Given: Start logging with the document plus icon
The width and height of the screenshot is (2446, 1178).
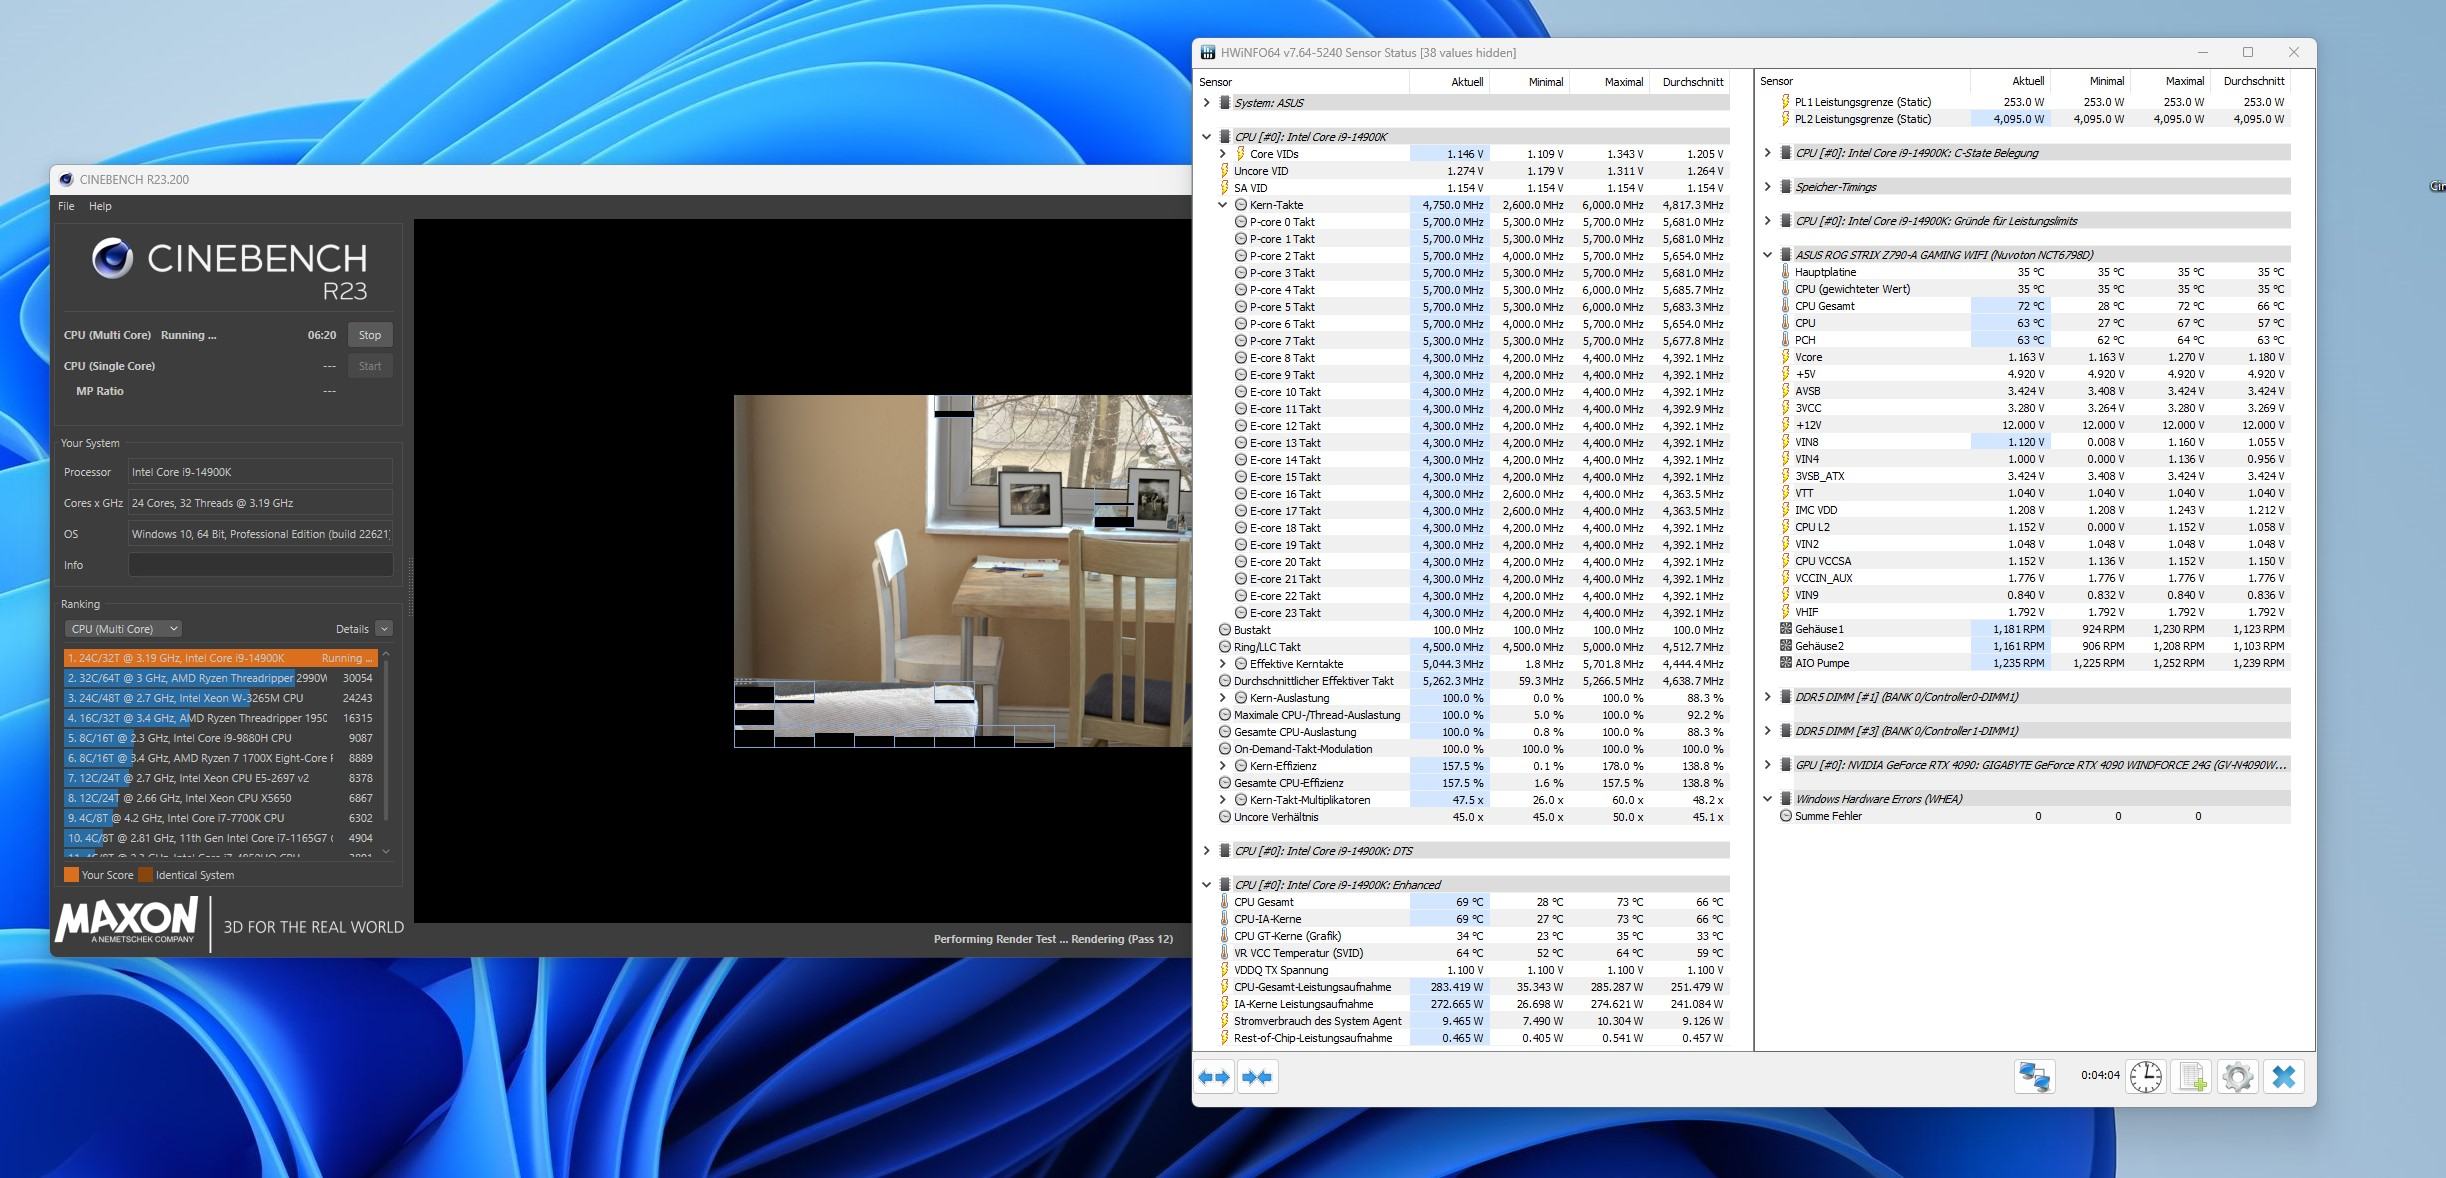Looking at the screenshot, I should coord(2191,1076).
